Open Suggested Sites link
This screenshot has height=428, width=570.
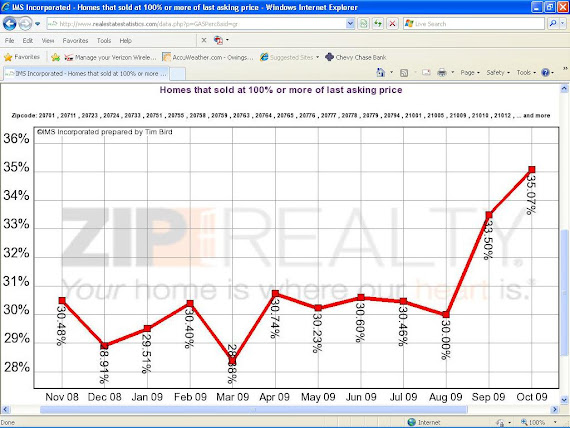click(286, 57)
